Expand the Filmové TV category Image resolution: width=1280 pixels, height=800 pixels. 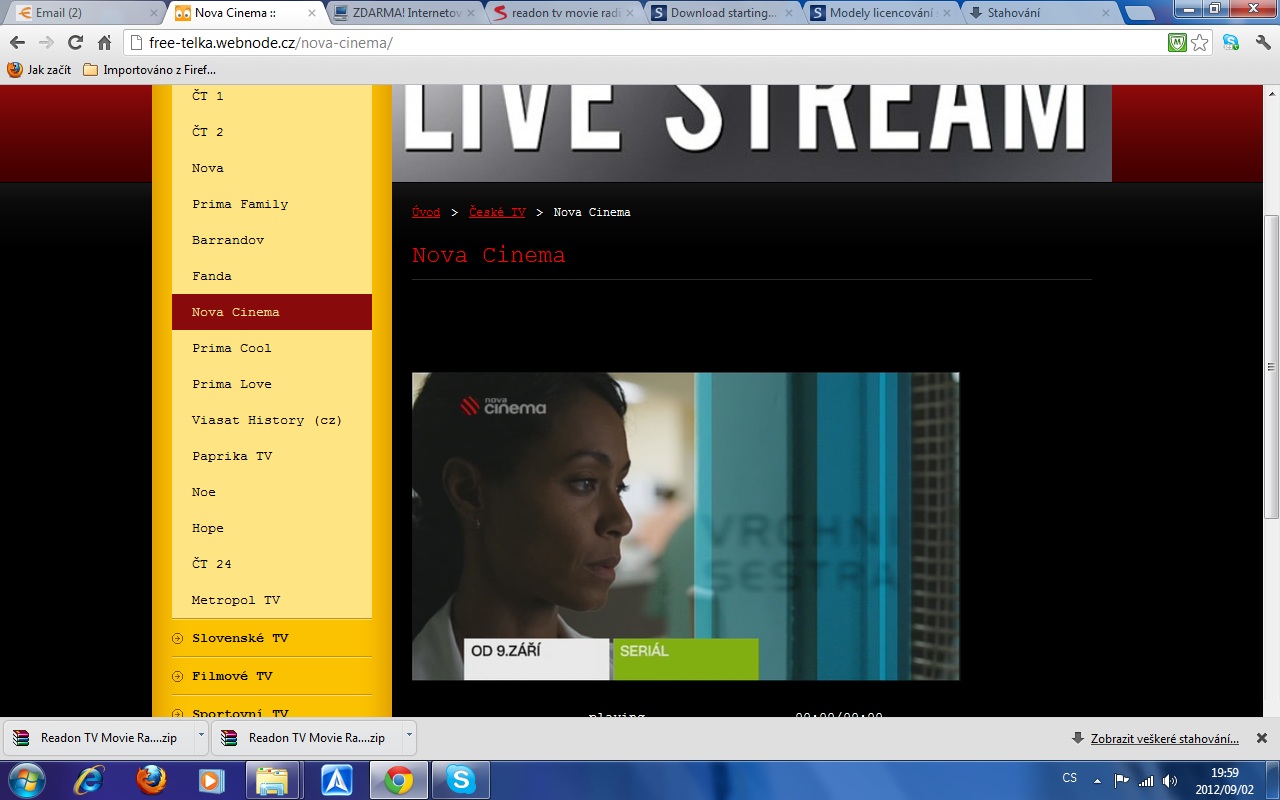(x=272, y=676)
